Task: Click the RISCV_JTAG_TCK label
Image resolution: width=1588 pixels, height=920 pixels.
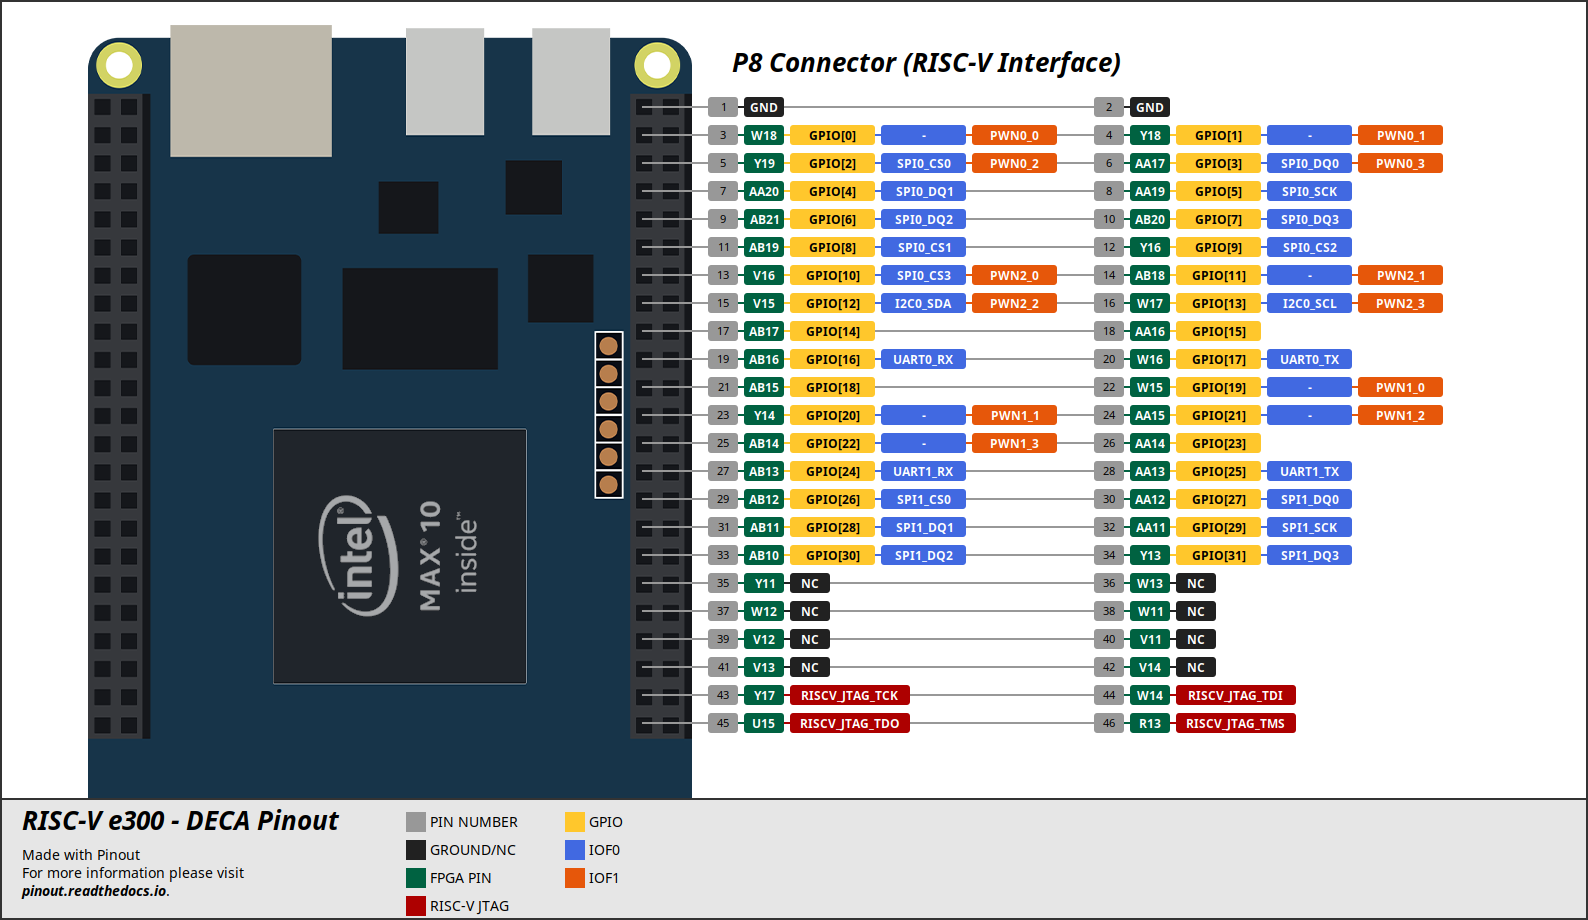Action: (850, 695)
